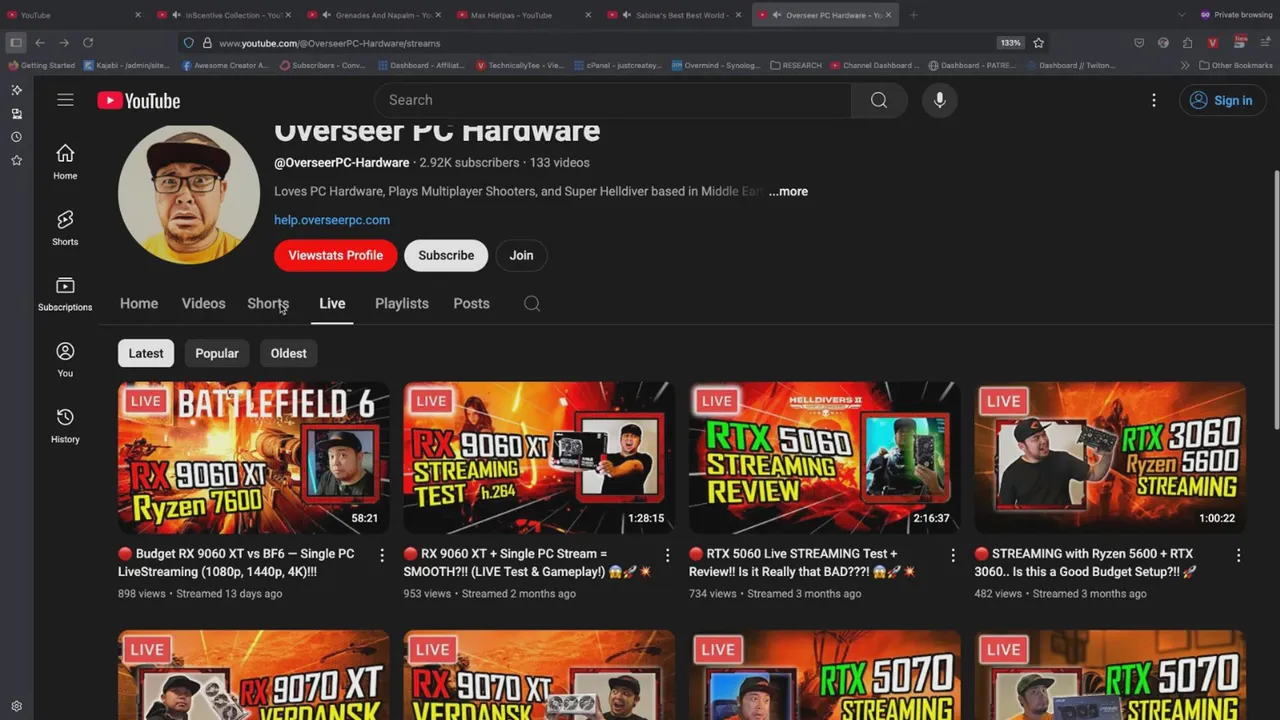1280x720 pixels.
Task: Open channel Playlists tab
Action: tap(402, 304)
